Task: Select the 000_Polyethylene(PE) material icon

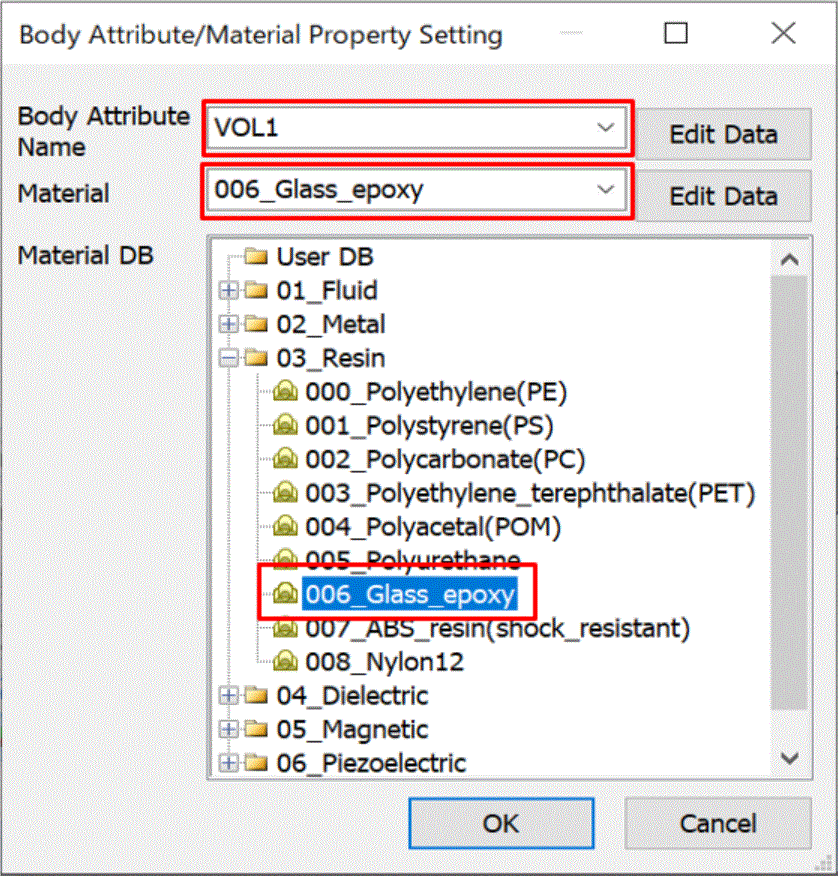Action: pos(285,391)
